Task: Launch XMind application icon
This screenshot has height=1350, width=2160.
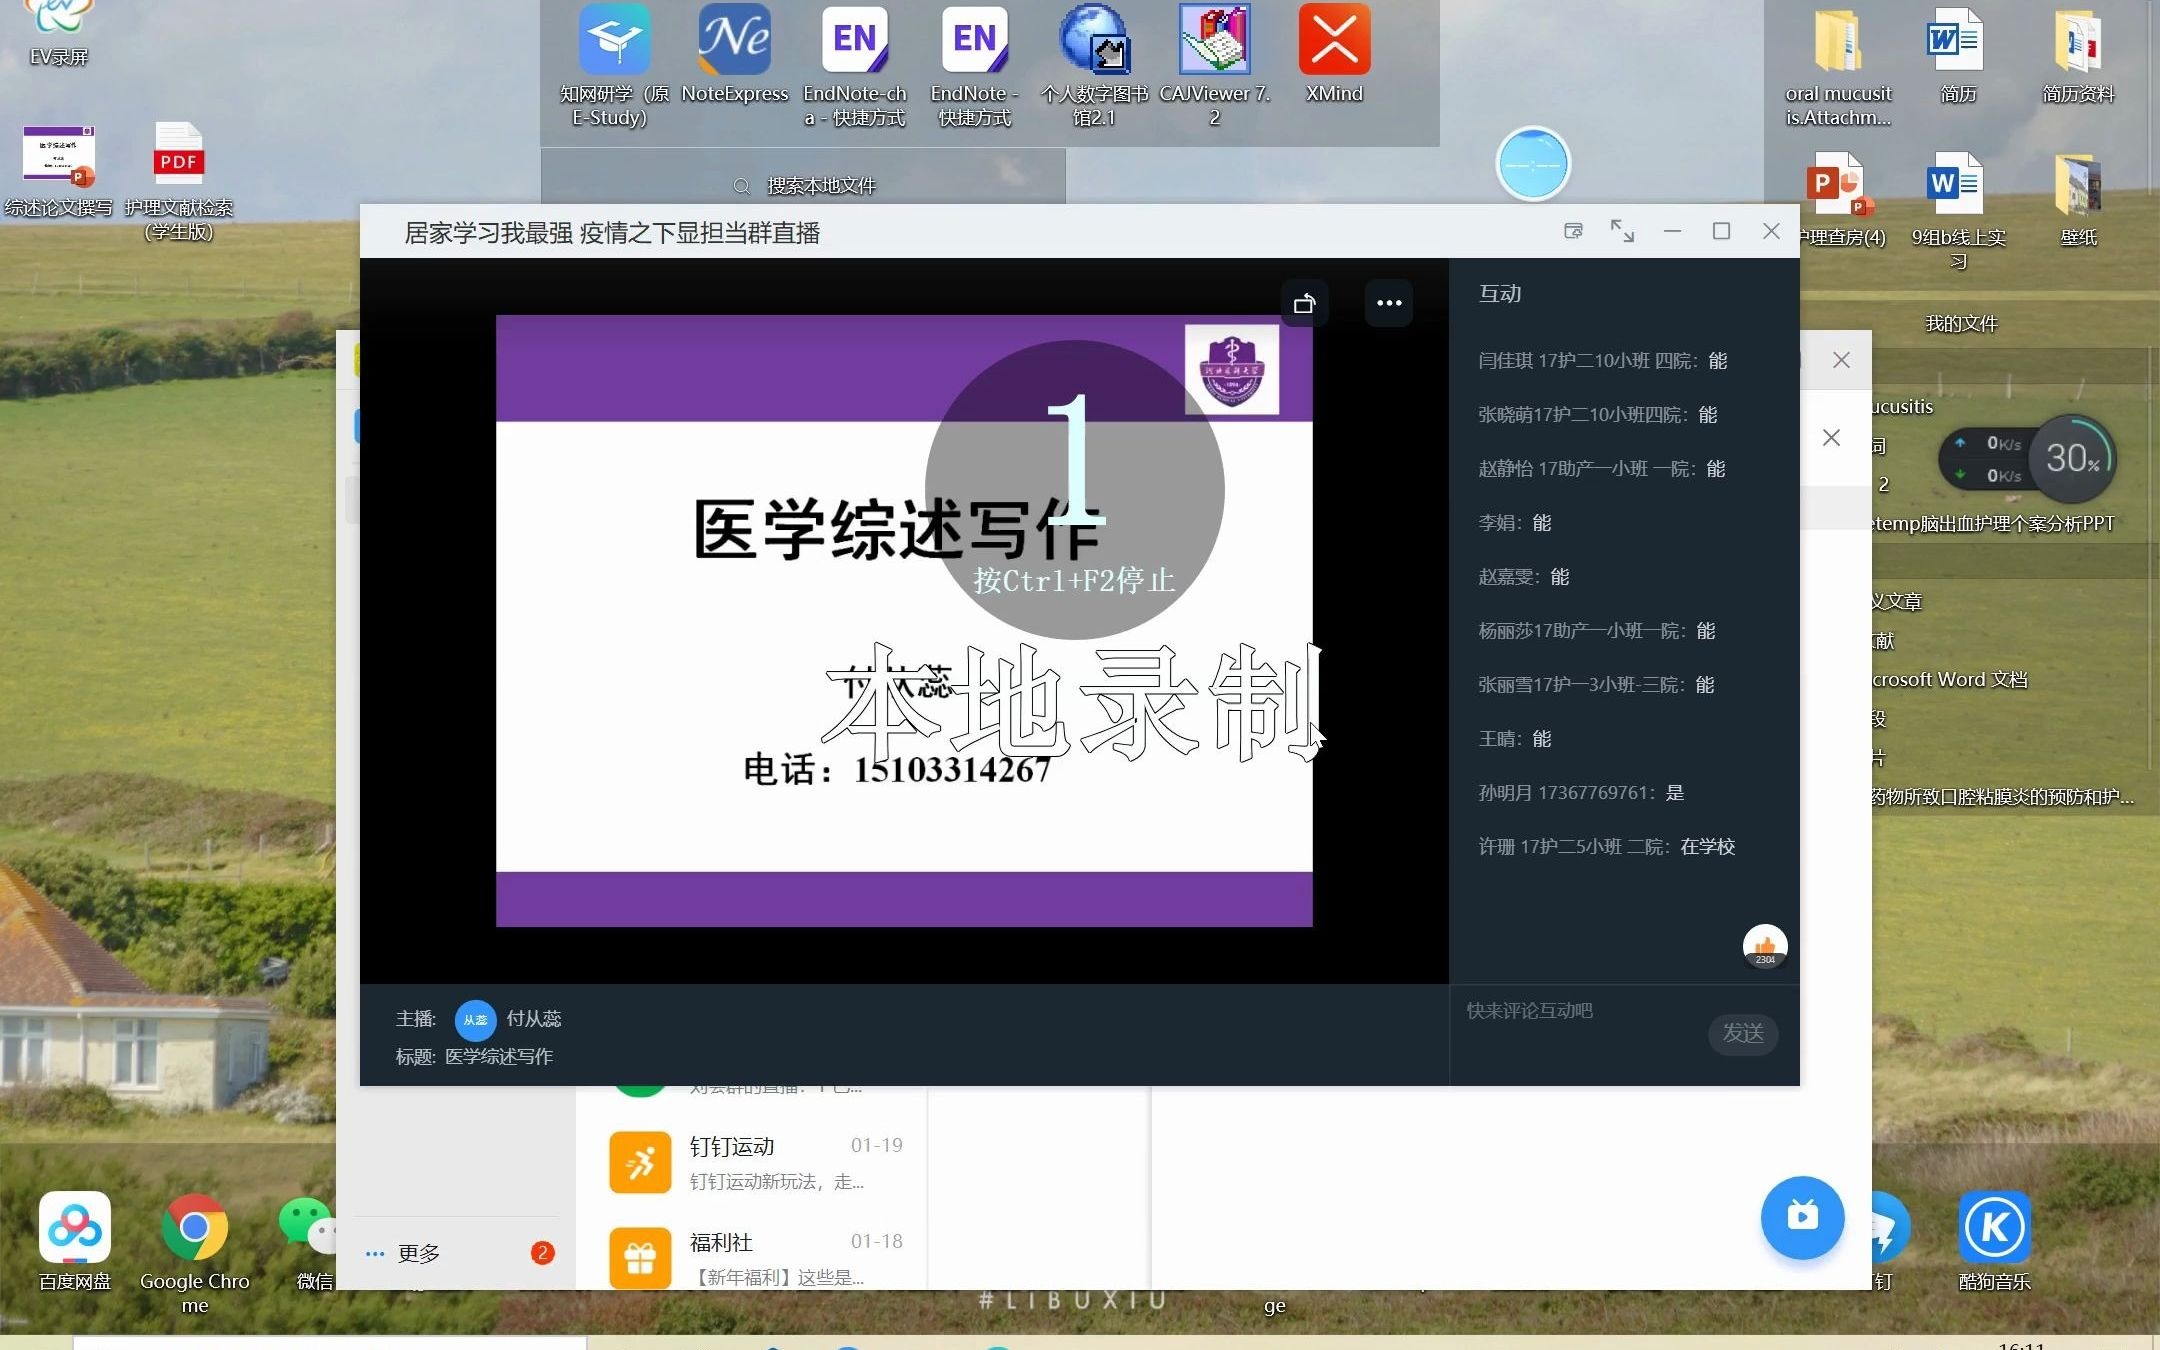Action: click(x=1335, y=55)
